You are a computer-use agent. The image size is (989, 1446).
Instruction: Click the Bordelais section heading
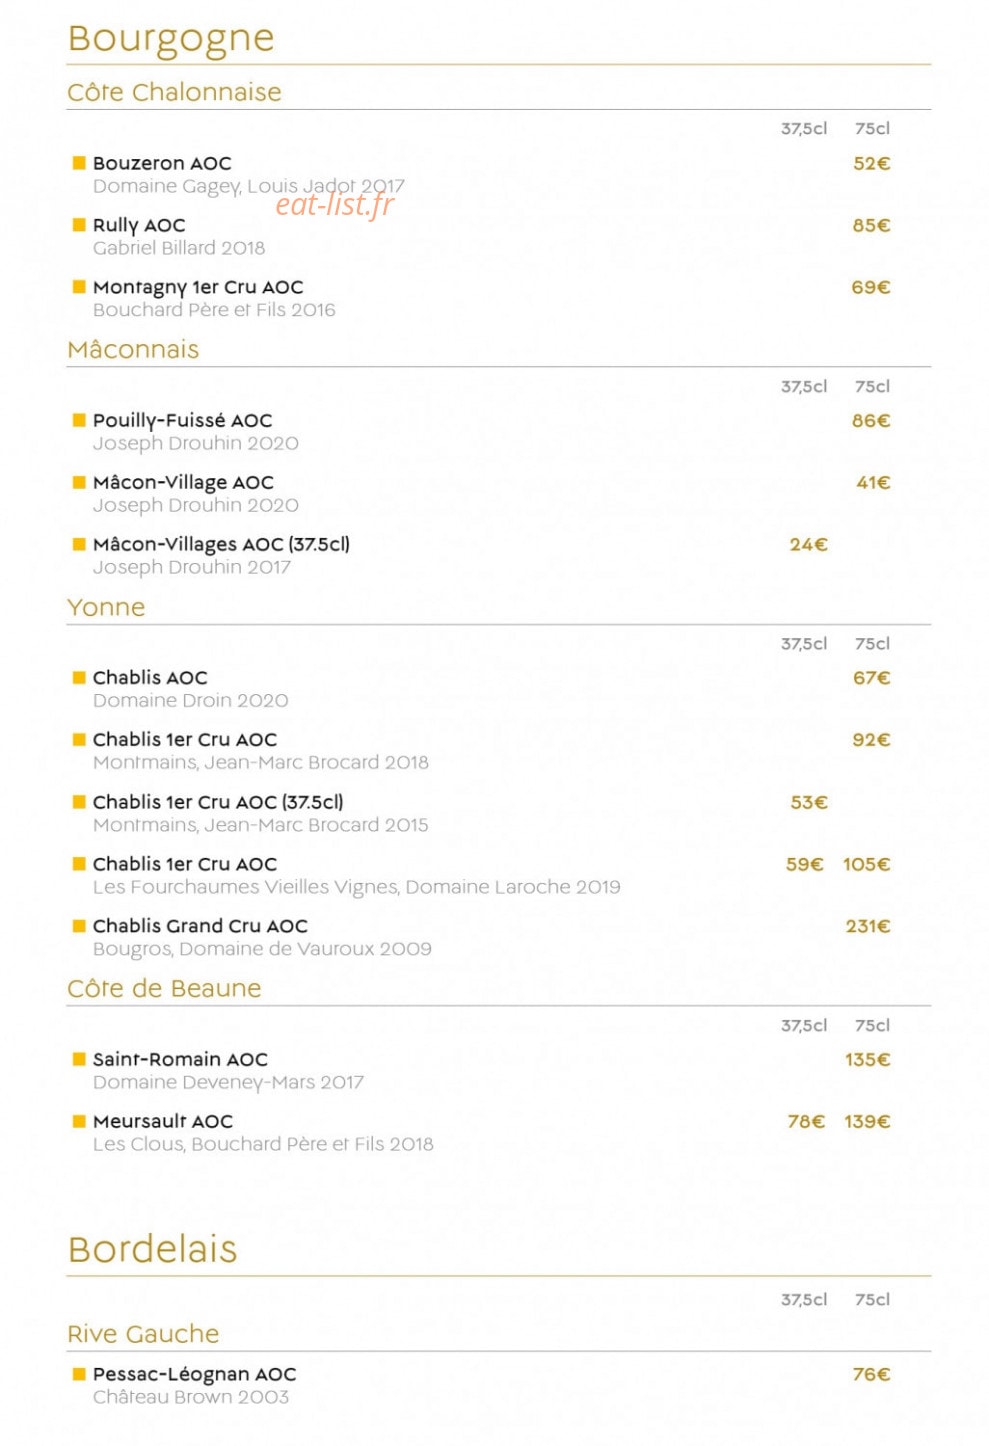tap(152, 1249)
